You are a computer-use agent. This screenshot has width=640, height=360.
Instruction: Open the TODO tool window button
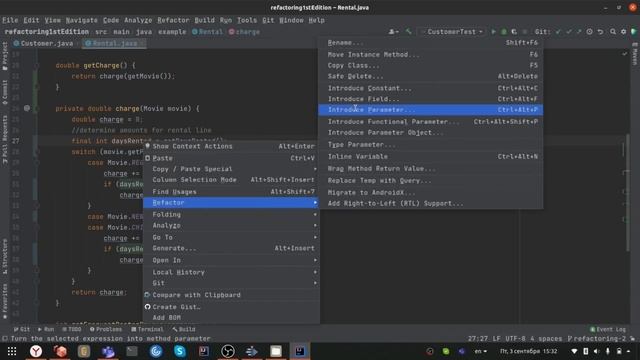pyautogui.click(x=72, y=329)
